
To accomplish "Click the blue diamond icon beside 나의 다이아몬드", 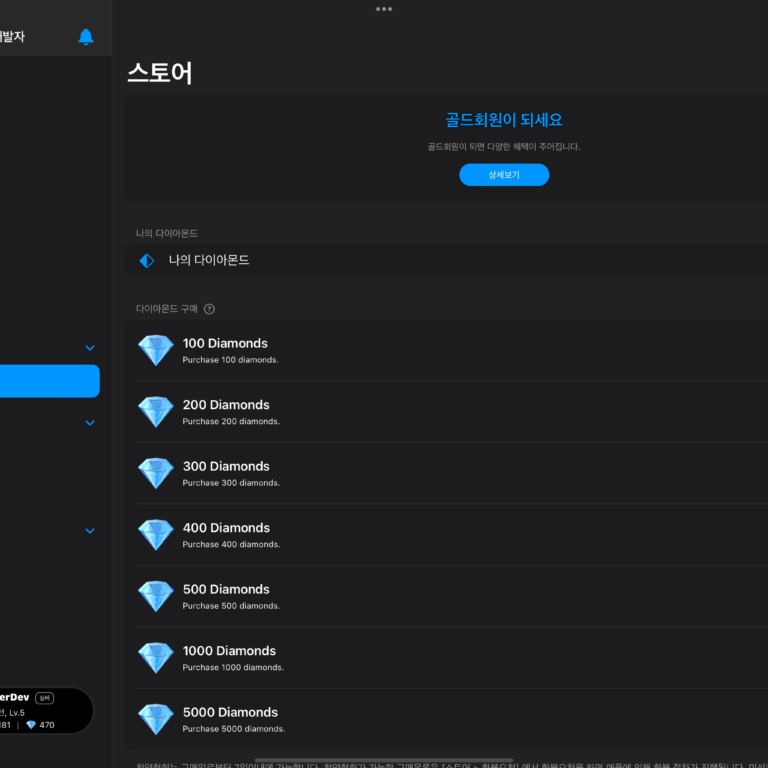I will point(147,261).
